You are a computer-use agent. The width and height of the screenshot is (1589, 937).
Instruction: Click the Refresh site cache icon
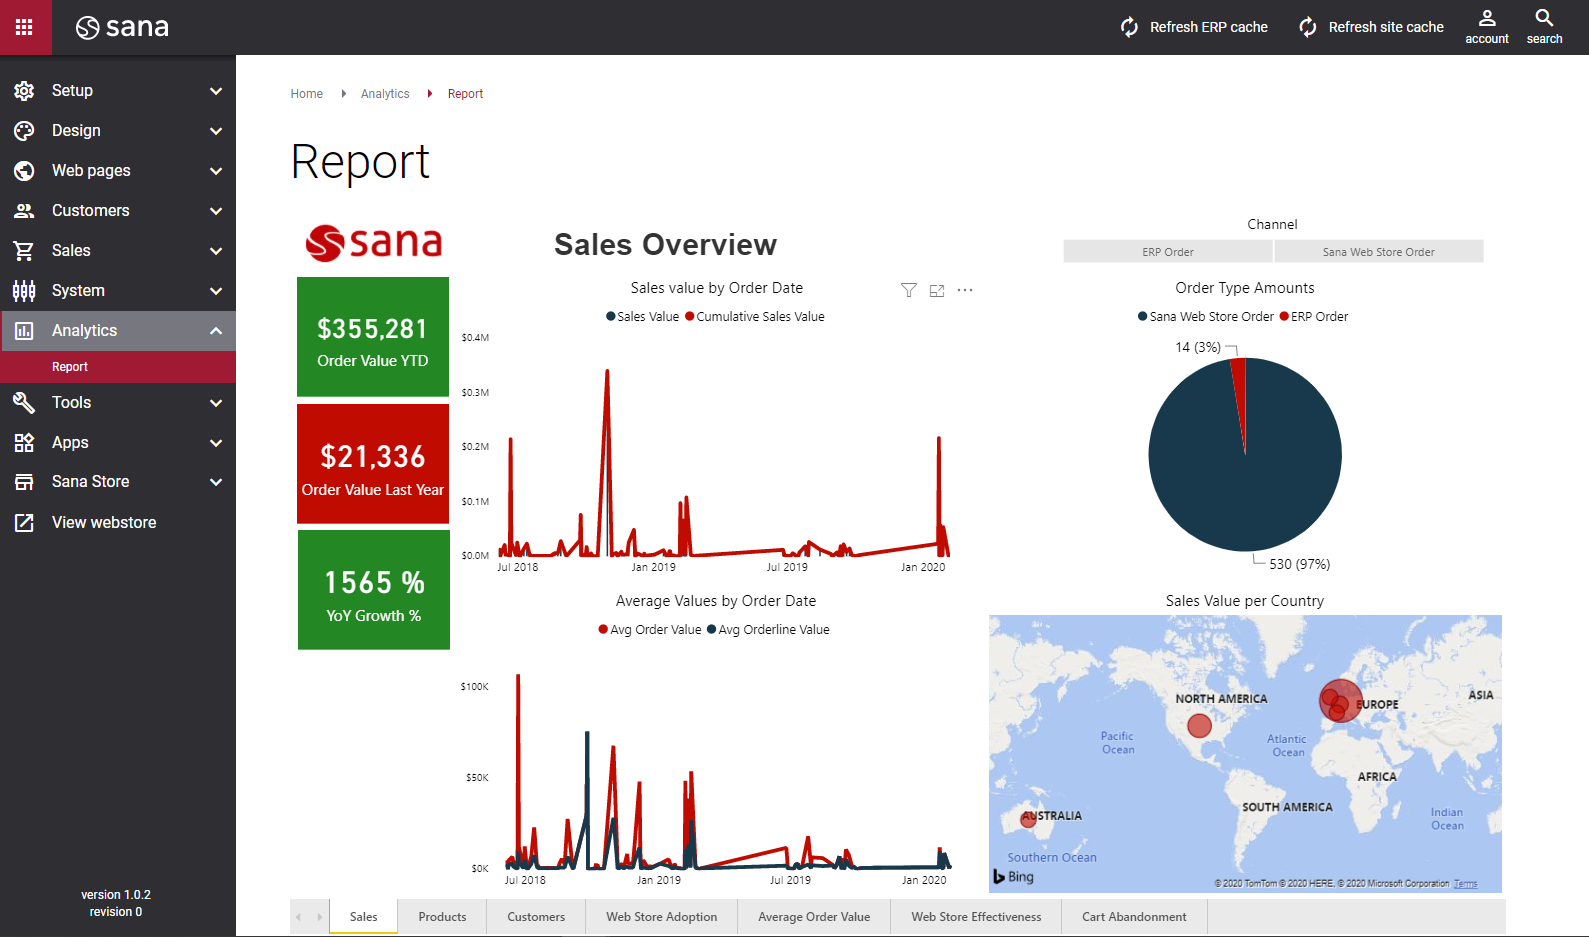(x=1308, y=27)
